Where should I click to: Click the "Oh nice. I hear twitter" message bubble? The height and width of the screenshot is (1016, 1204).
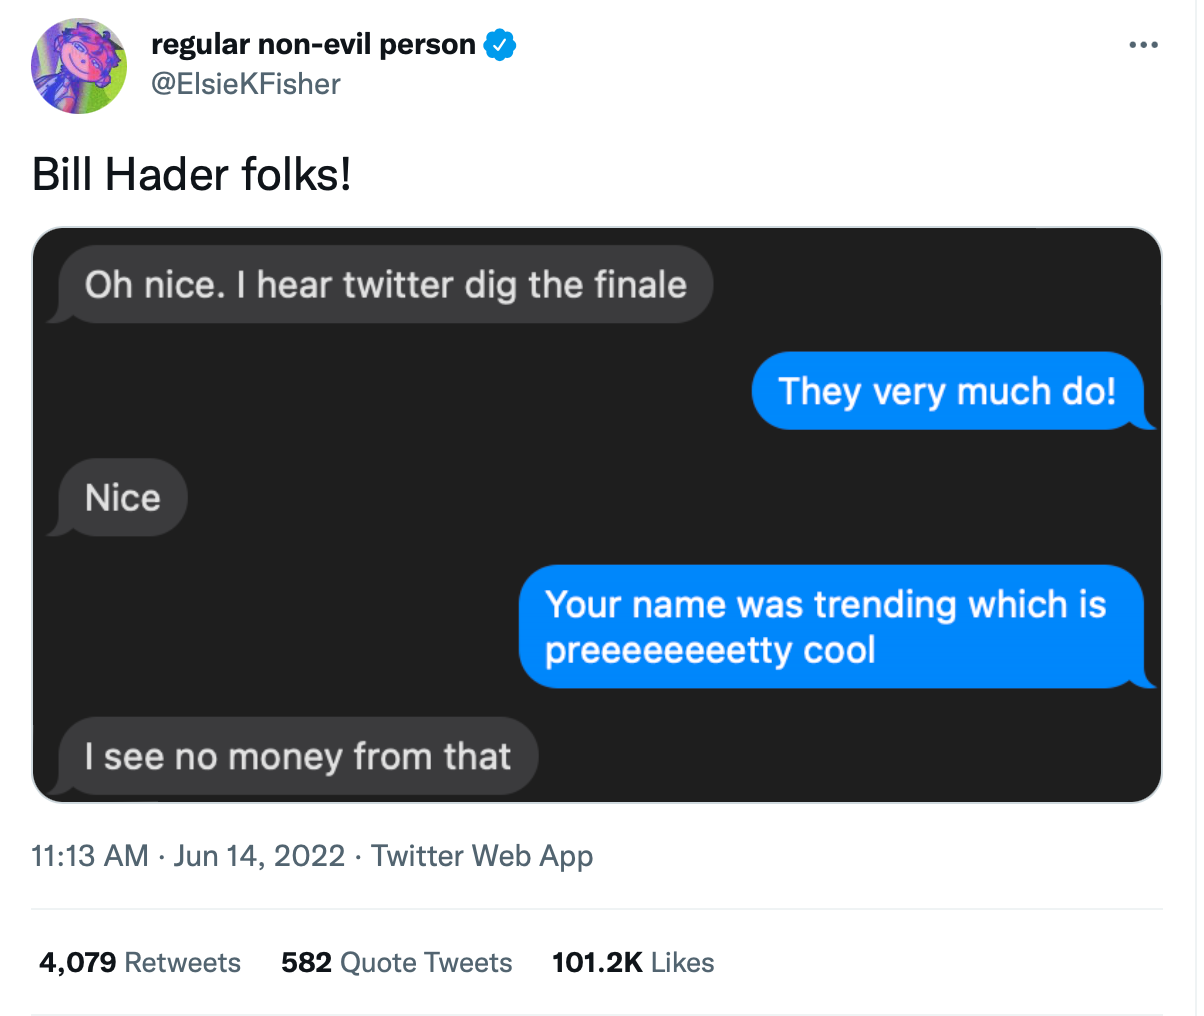coord(385,285)
